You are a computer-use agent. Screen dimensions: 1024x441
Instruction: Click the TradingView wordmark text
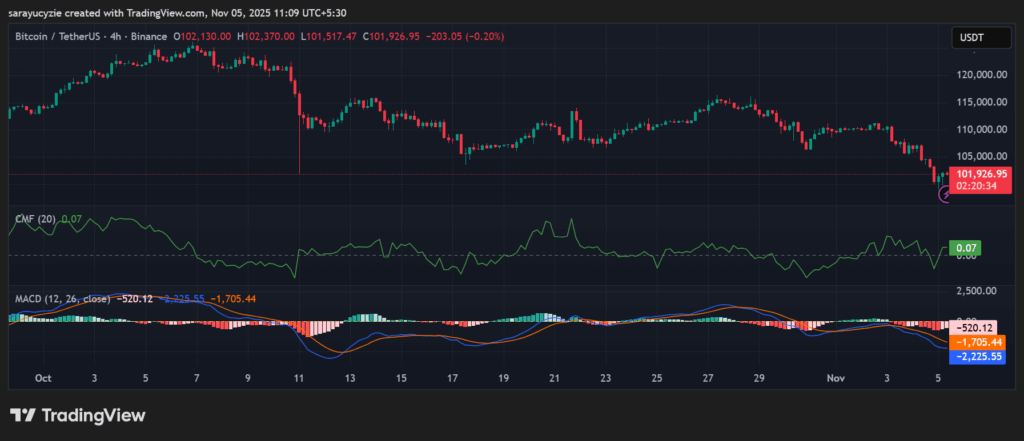pos(92,415)
